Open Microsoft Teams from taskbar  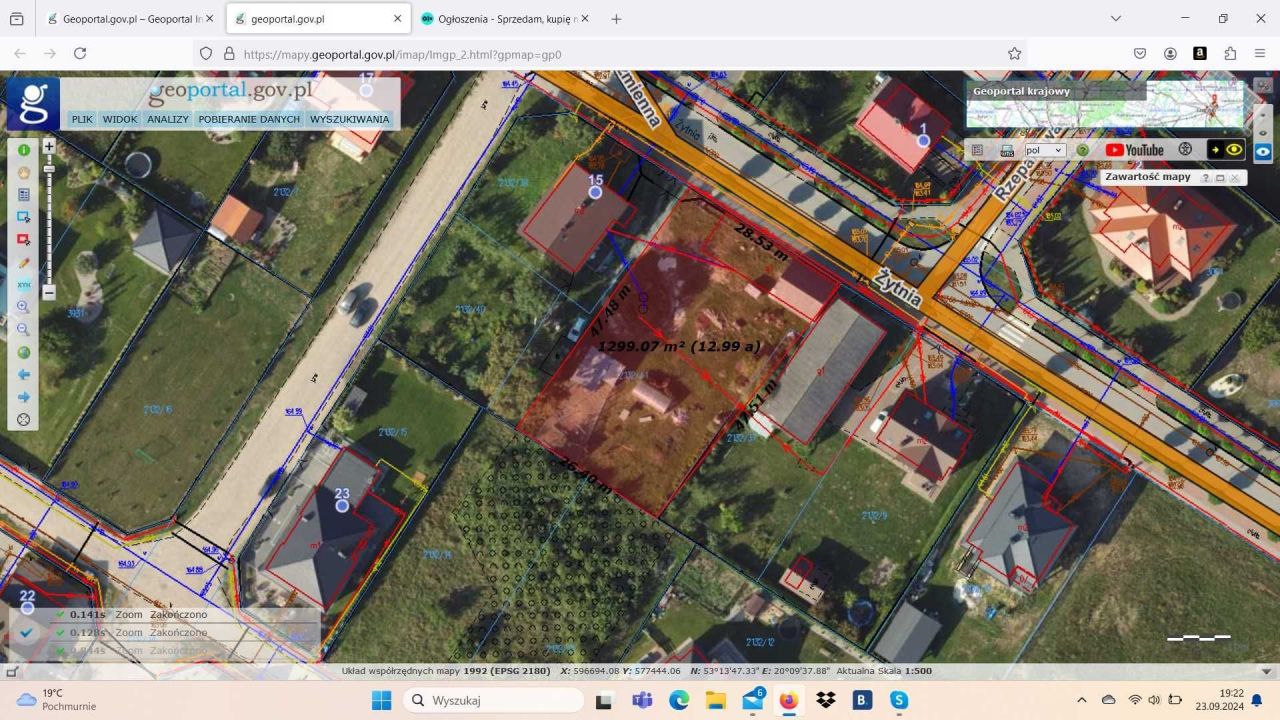[x=642, y=700]
